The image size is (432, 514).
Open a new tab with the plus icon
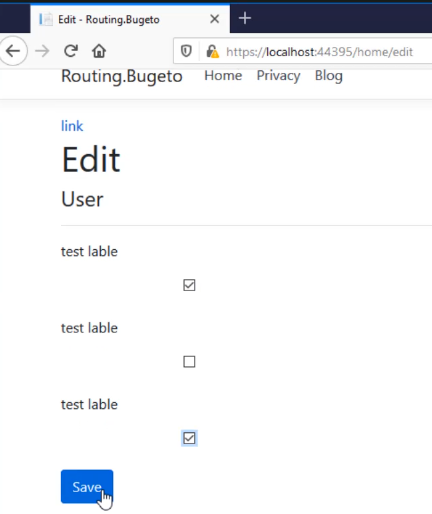(245, 18)
